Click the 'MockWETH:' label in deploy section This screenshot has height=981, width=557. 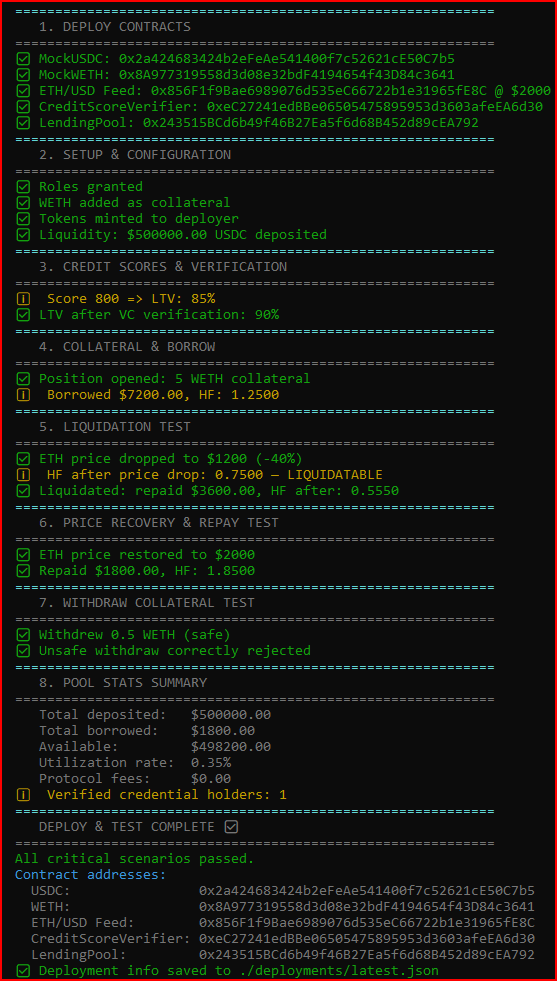click(x=74, y=75)
